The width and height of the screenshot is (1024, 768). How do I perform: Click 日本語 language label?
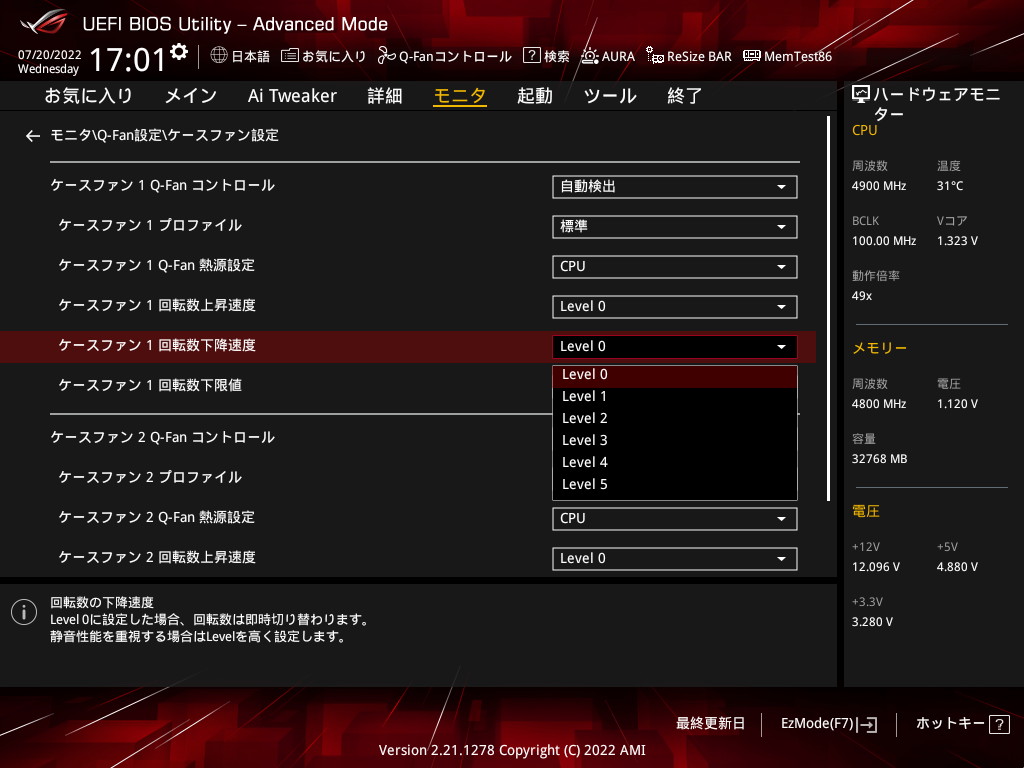(x=251, y=57)
